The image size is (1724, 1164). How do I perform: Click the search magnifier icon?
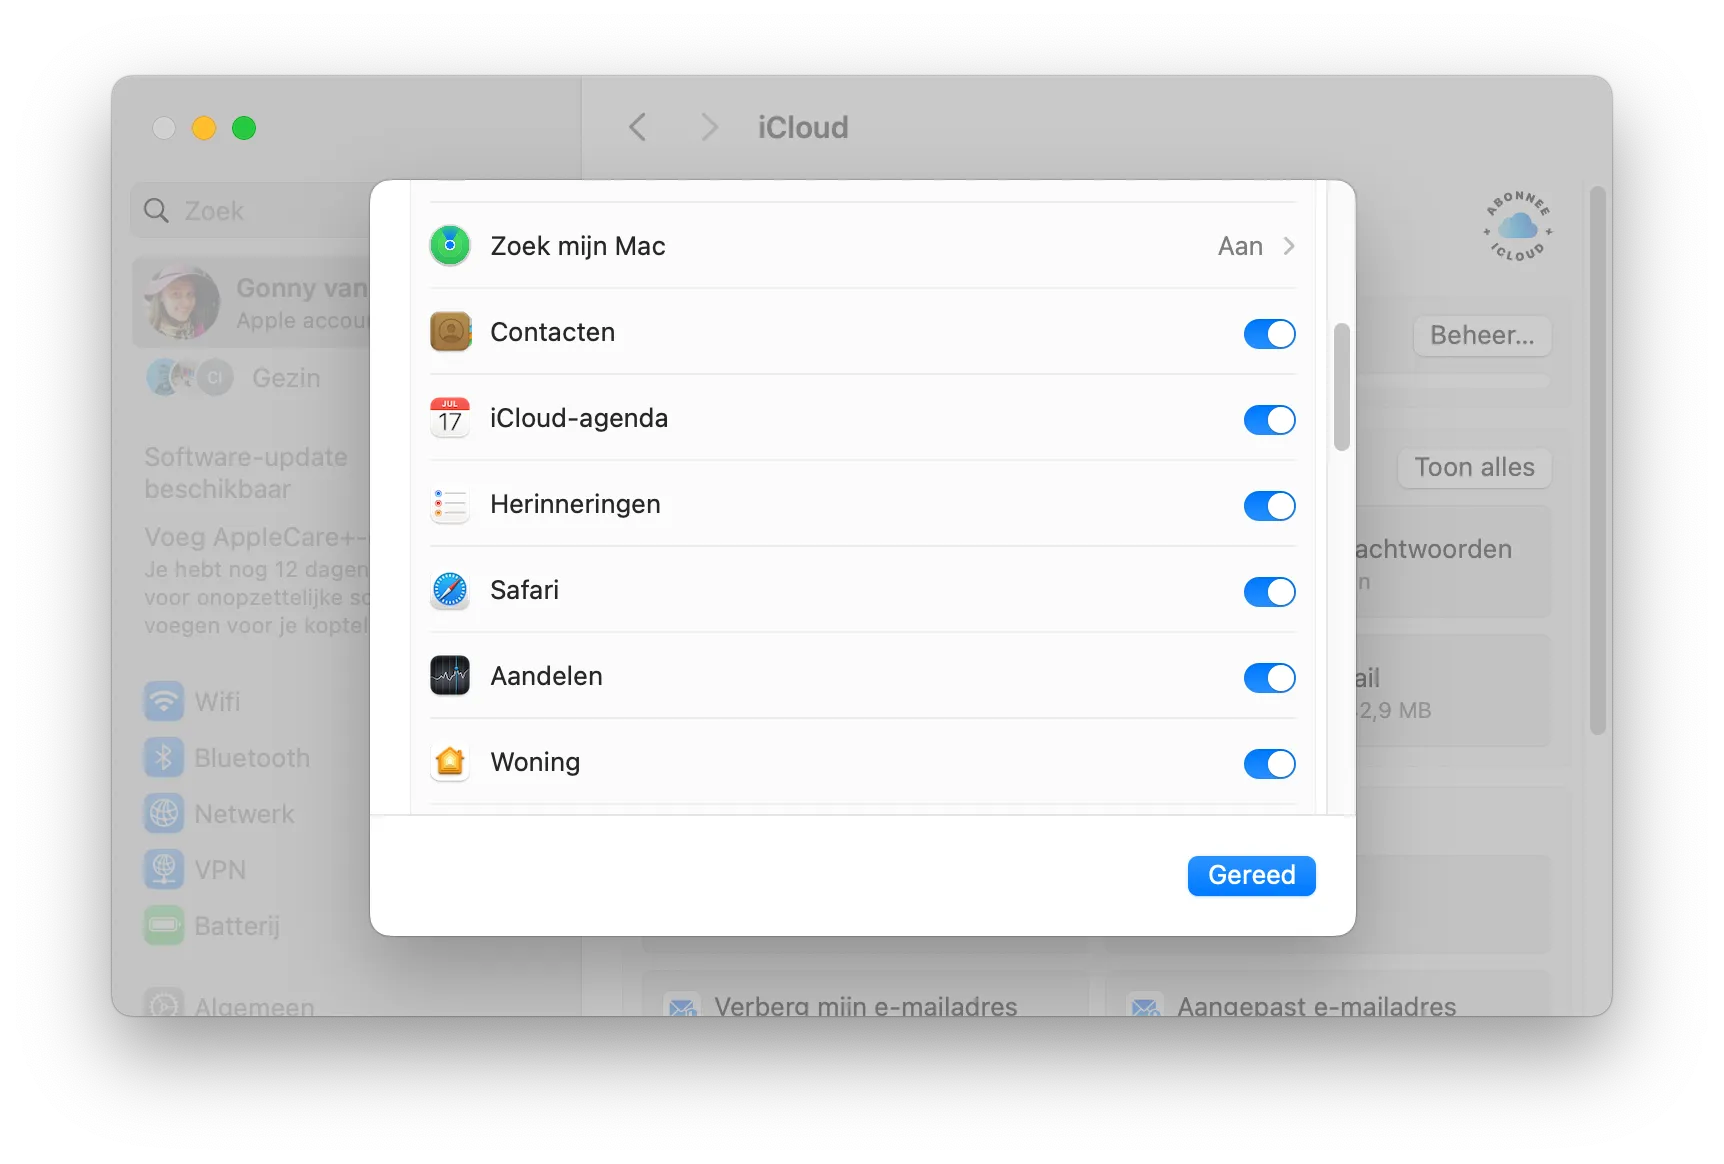(x=156, y=210)
